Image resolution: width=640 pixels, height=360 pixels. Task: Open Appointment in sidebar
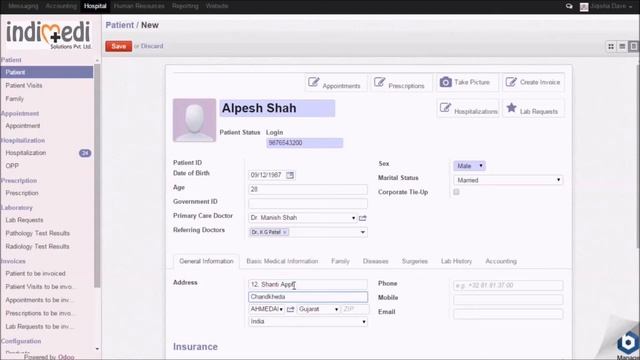click(22, 126)
